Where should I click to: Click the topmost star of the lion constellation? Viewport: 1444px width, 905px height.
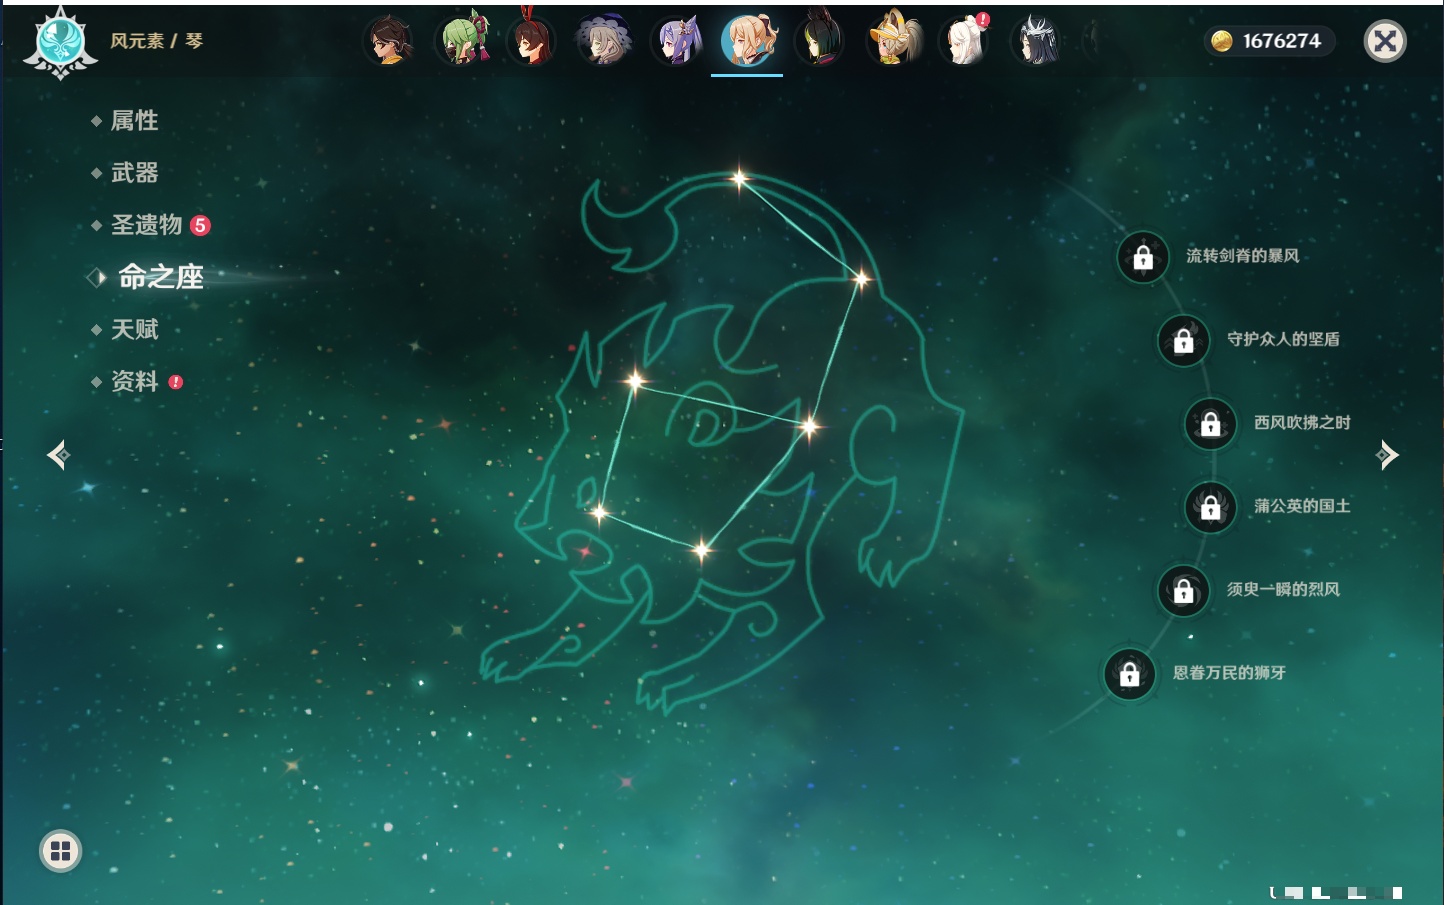739,179
